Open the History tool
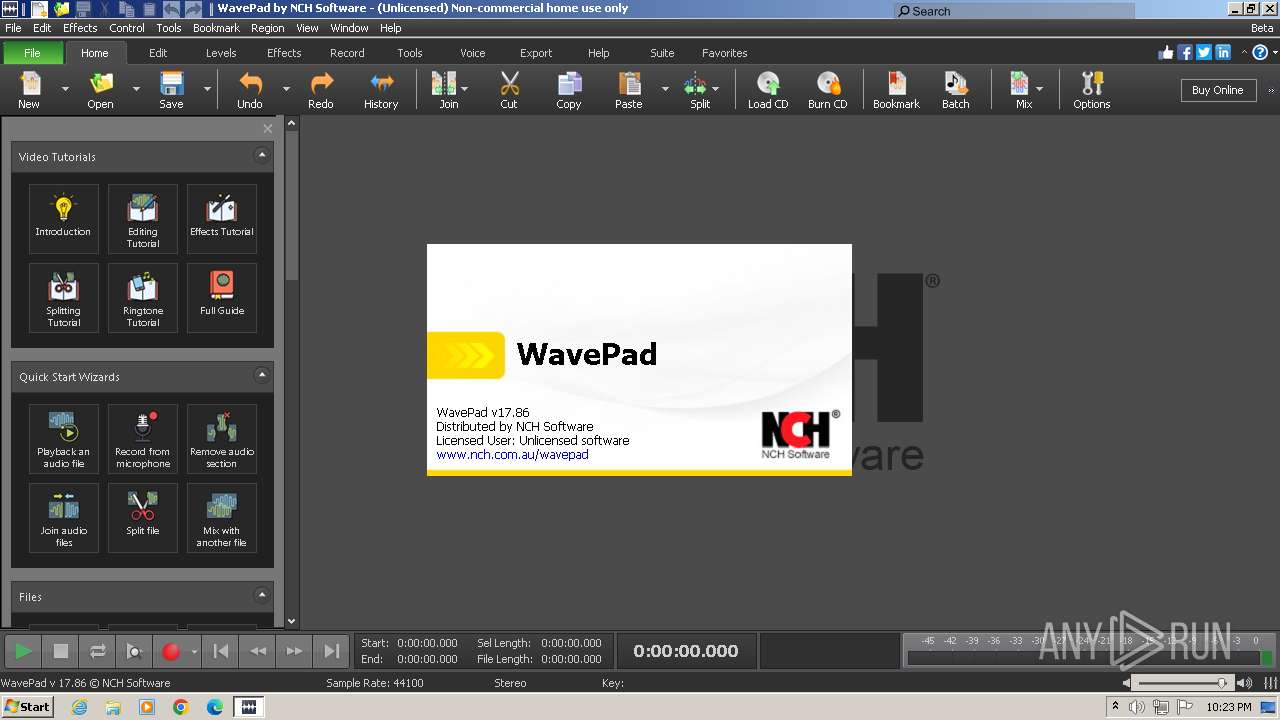The width and height of the screenshot is (1280, 720). click(x=381, y=89)
